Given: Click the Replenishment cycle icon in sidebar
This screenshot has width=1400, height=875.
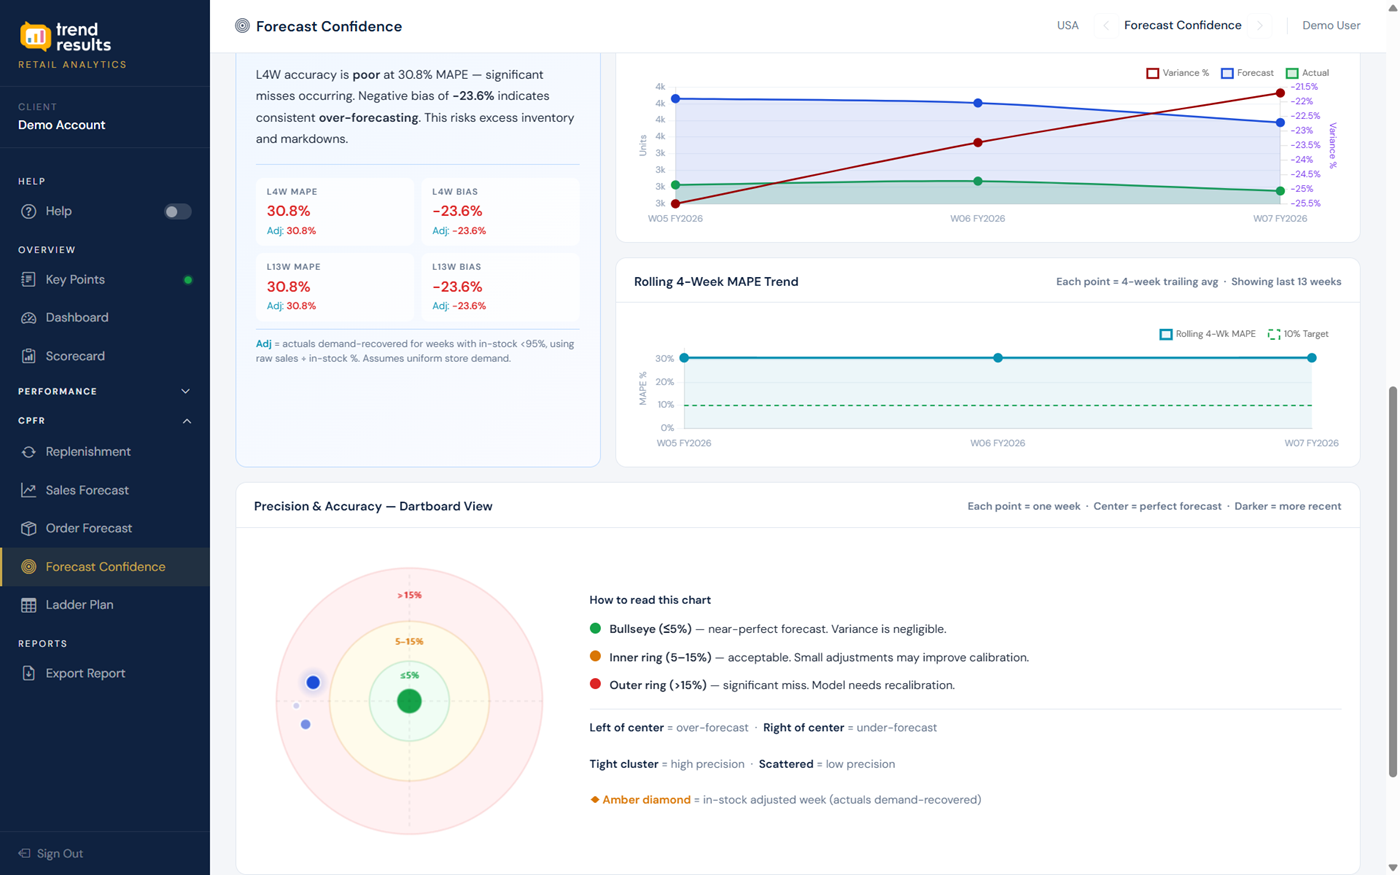Looking at the screenshot, I should (28, 452).
